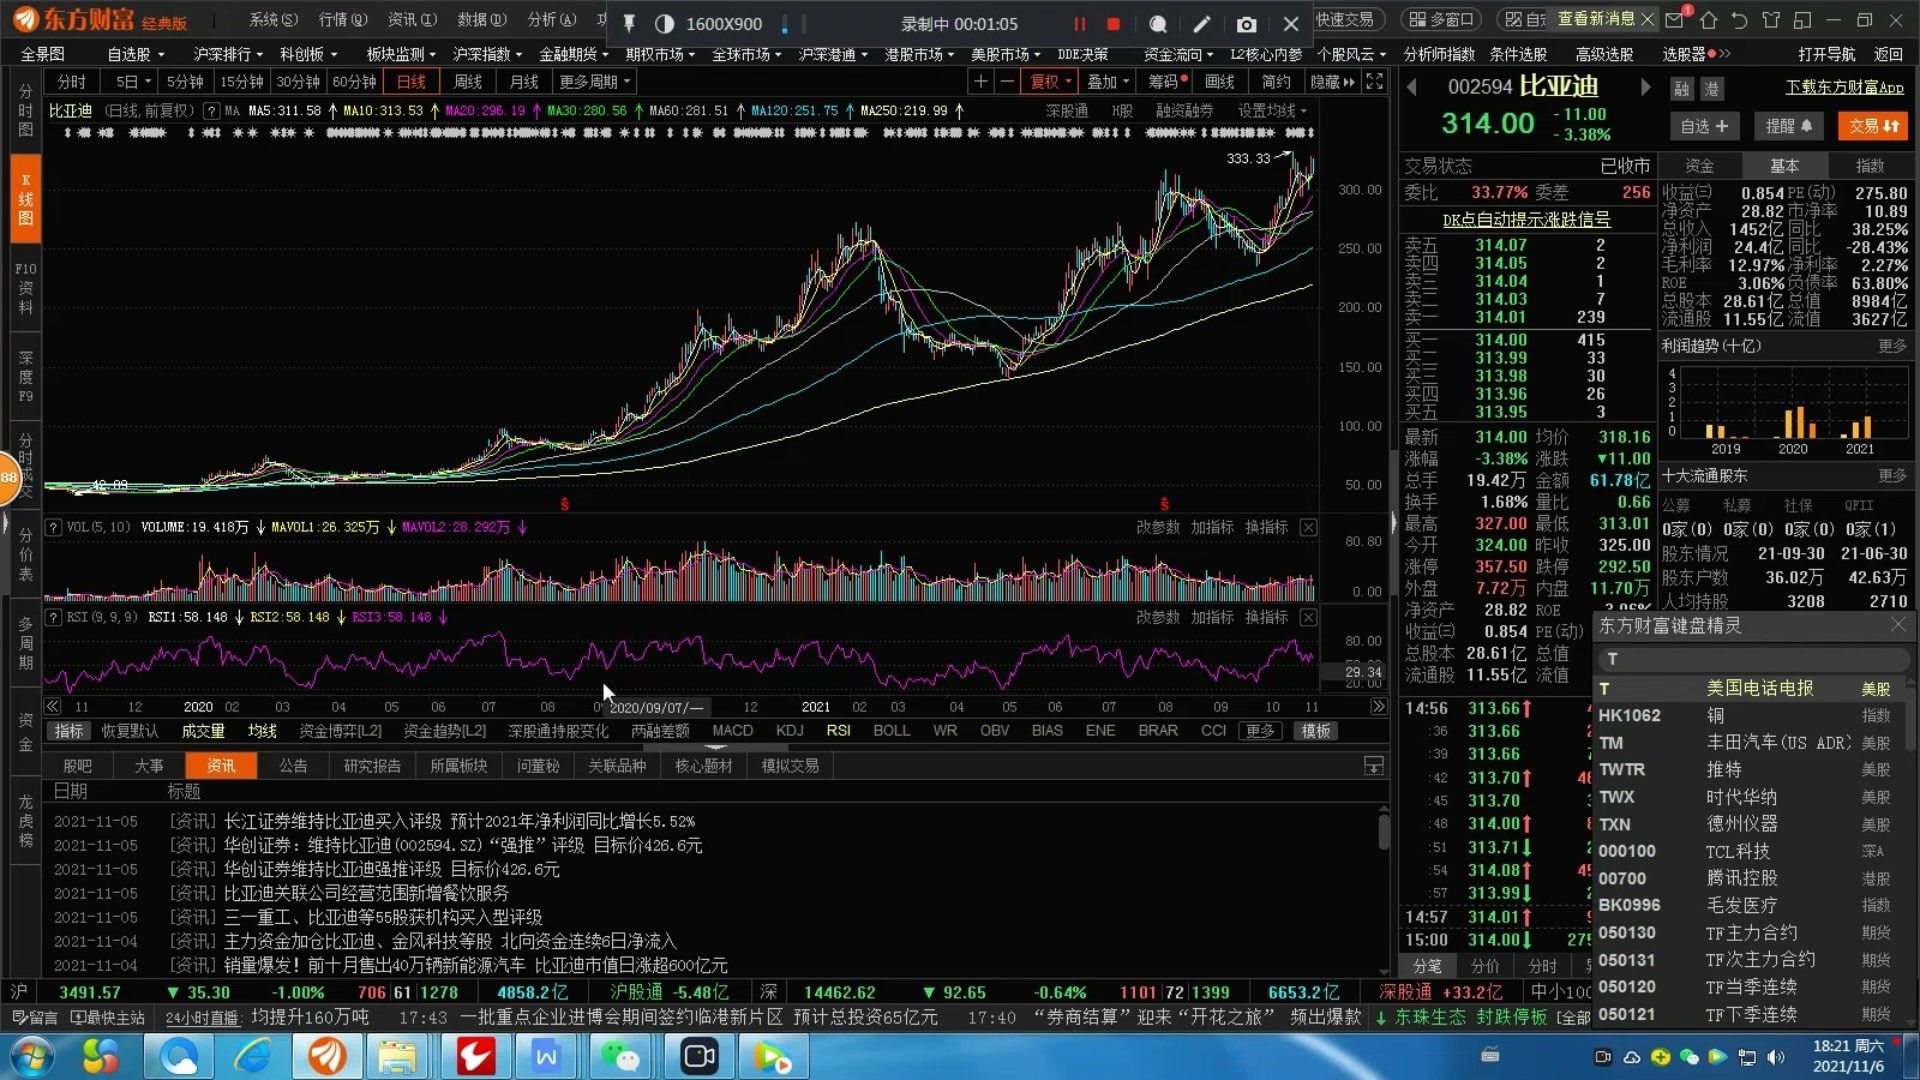Switch to the 周线 weekly tab
Image resolution: width=1920 pixels, height=1080 pixels.
tap(467, 82)
